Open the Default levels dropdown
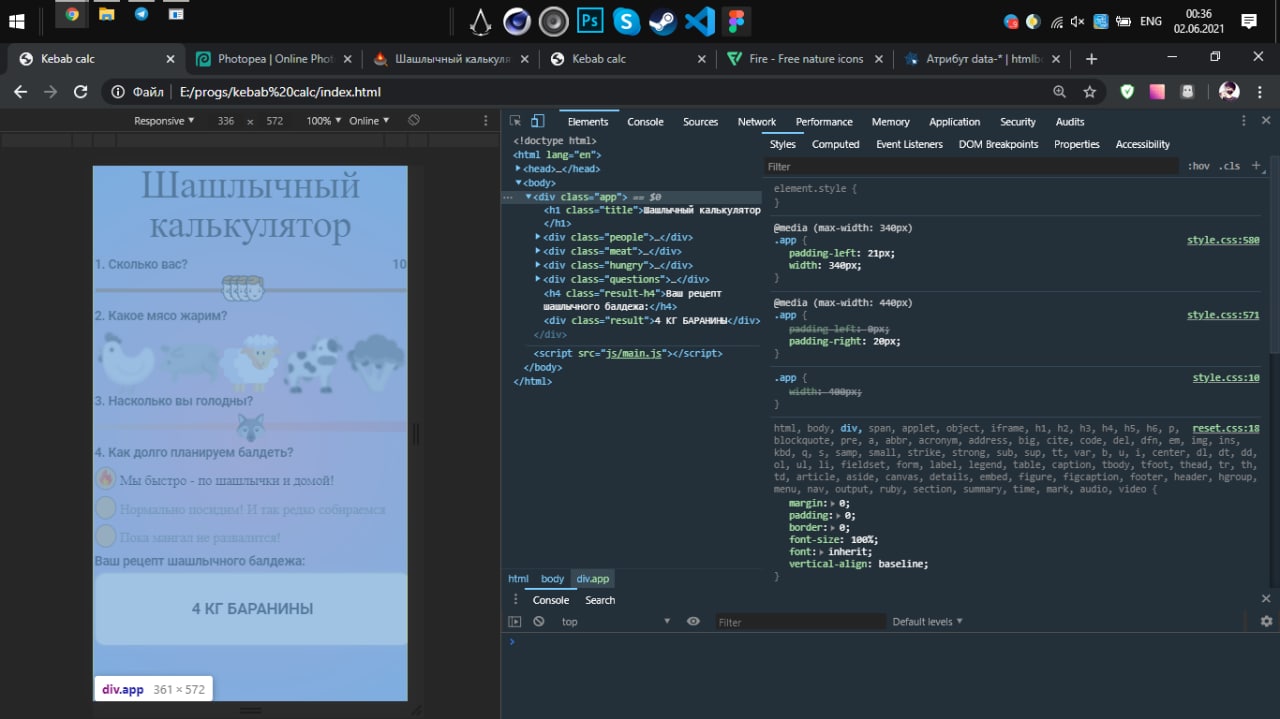The image size is (1280, 719). 927,622
